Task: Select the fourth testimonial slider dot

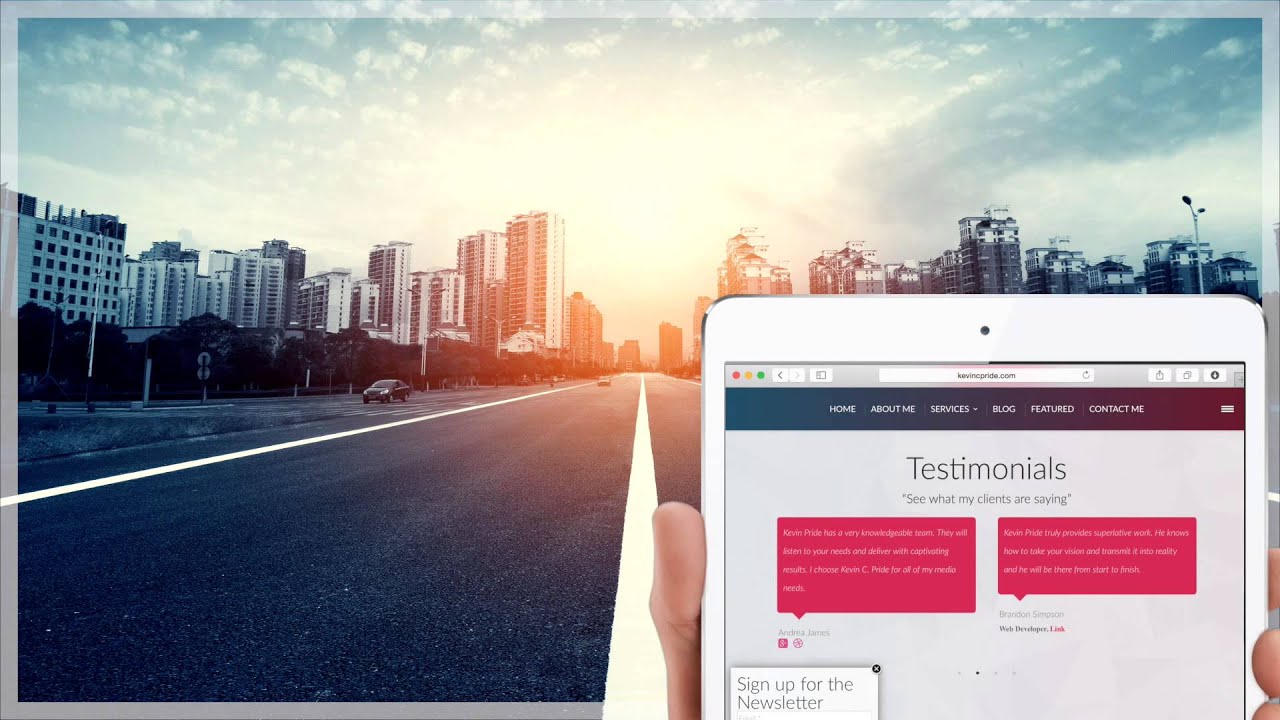Action: [1013, 673]
